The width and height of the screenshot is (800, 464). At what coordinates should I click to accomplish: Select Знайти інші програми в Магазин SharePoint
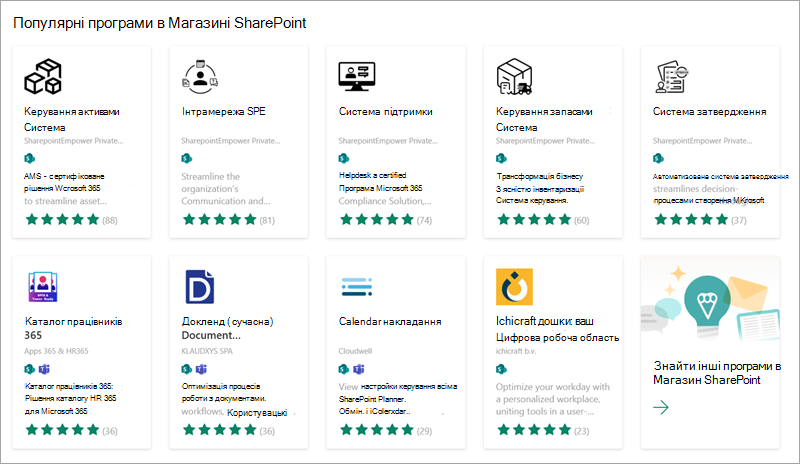point(717,373)
